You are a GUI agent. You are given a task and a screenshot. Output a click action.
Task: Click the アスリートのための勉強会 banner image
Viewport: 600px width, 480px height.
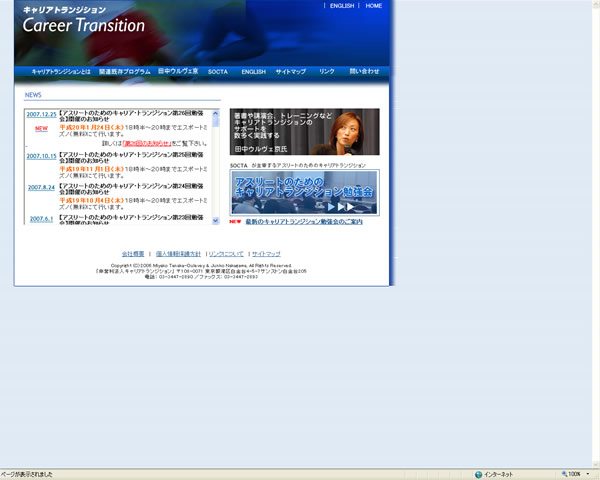point(304,192)
